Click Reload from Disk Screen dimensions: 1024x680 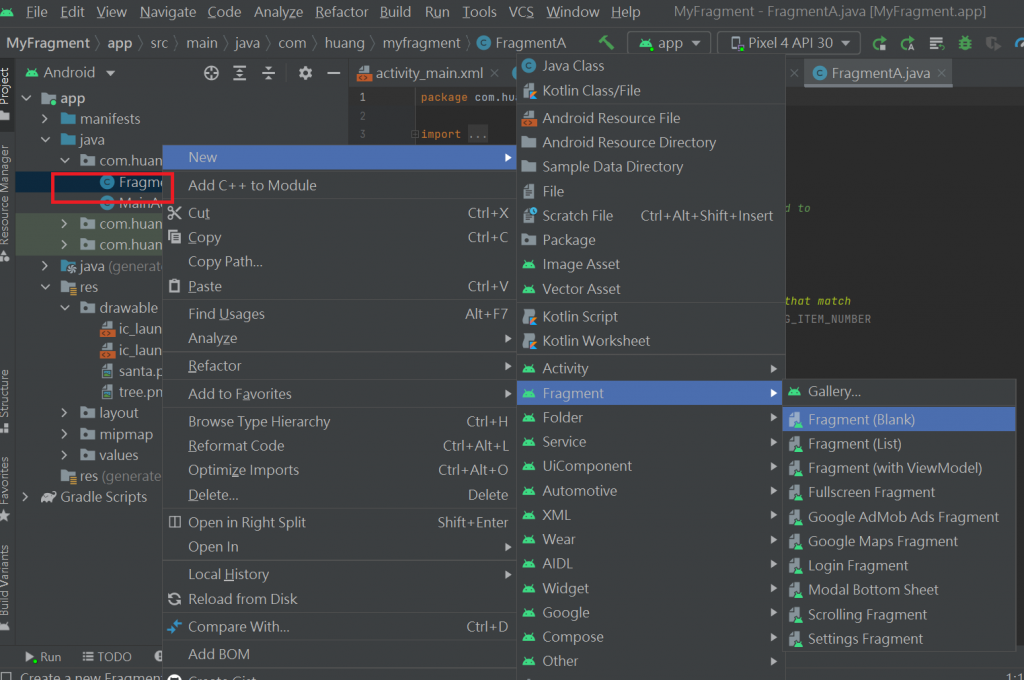pyautogui.click(x=339, y=599)
